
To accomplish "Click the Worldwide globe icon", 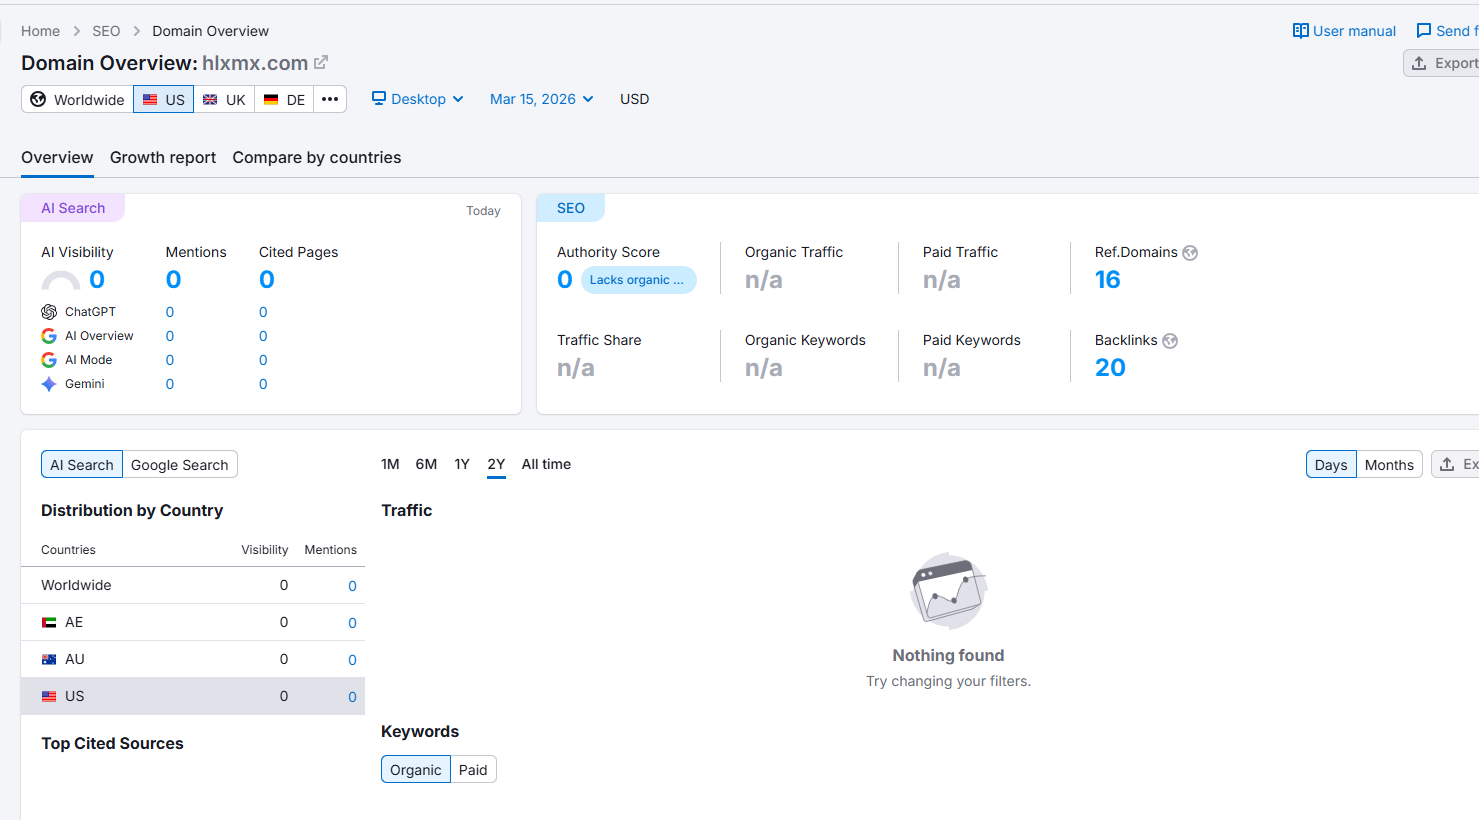I will pyautogui.click(x=38, y=99).
